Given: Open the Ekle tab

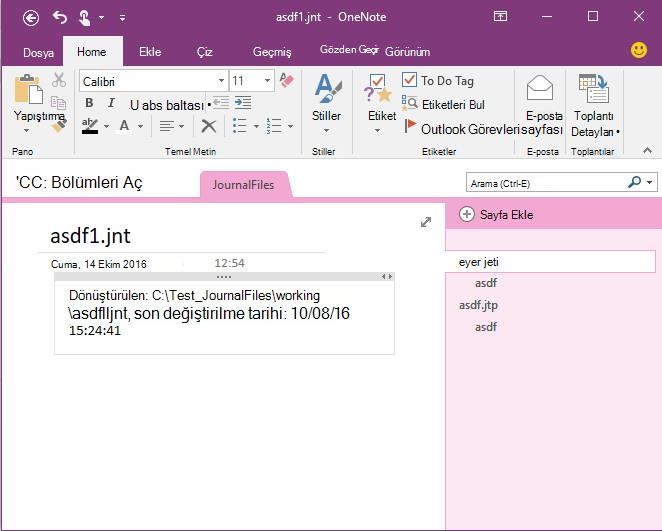Looking at the screenshot, I should [150, 51].
